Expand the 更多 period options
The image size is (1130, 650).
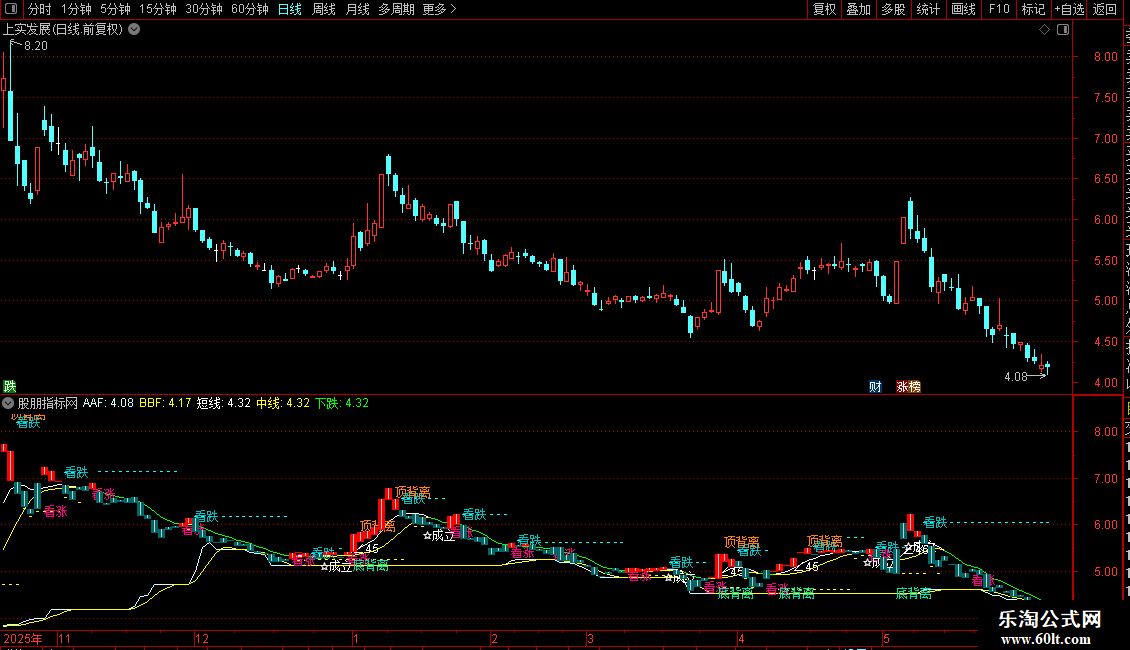[x=440, y=9]
